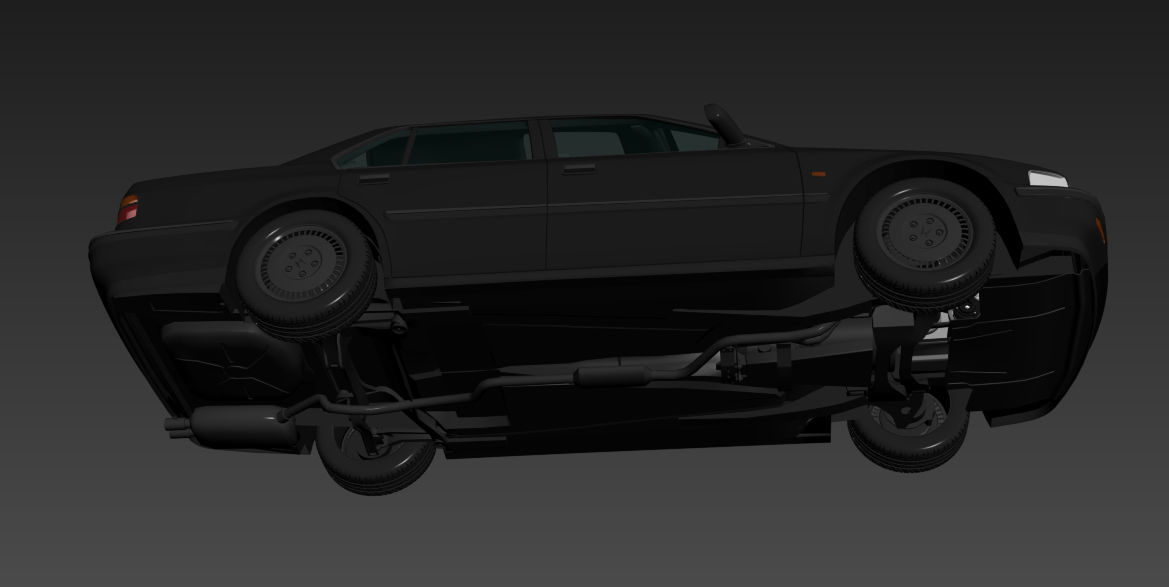Select the near-side rear wheel hubcap
The image size is (1169, 587).
(301, 263)
